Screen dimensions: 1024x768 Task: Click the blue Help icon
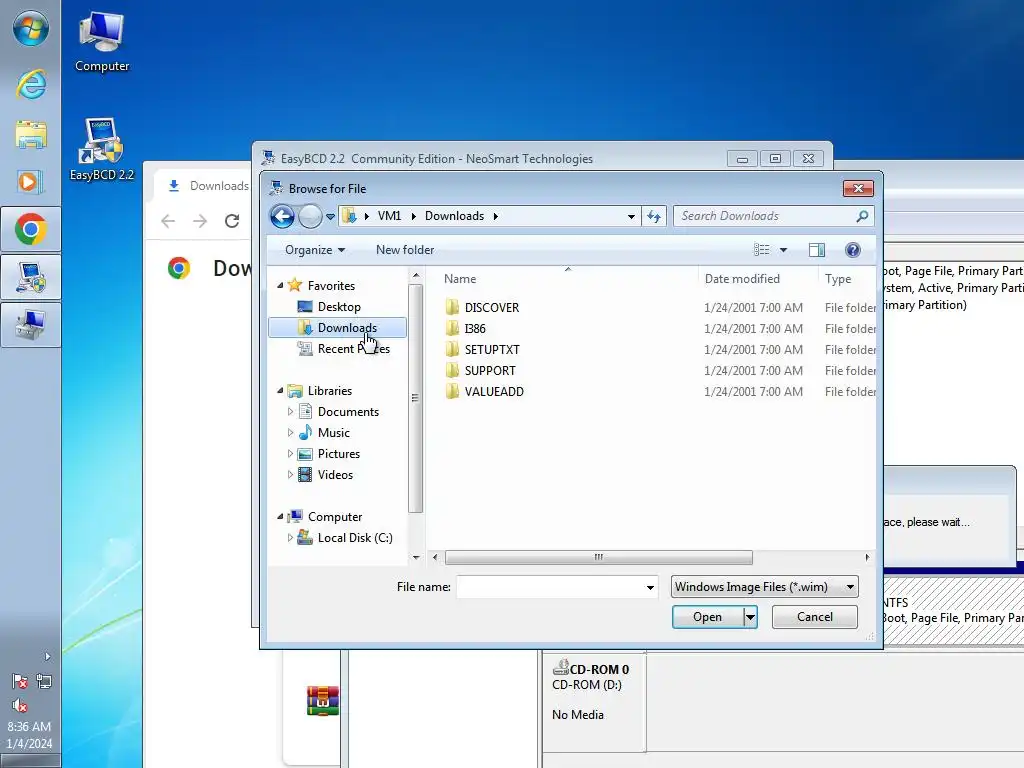(x=852, y=250)
